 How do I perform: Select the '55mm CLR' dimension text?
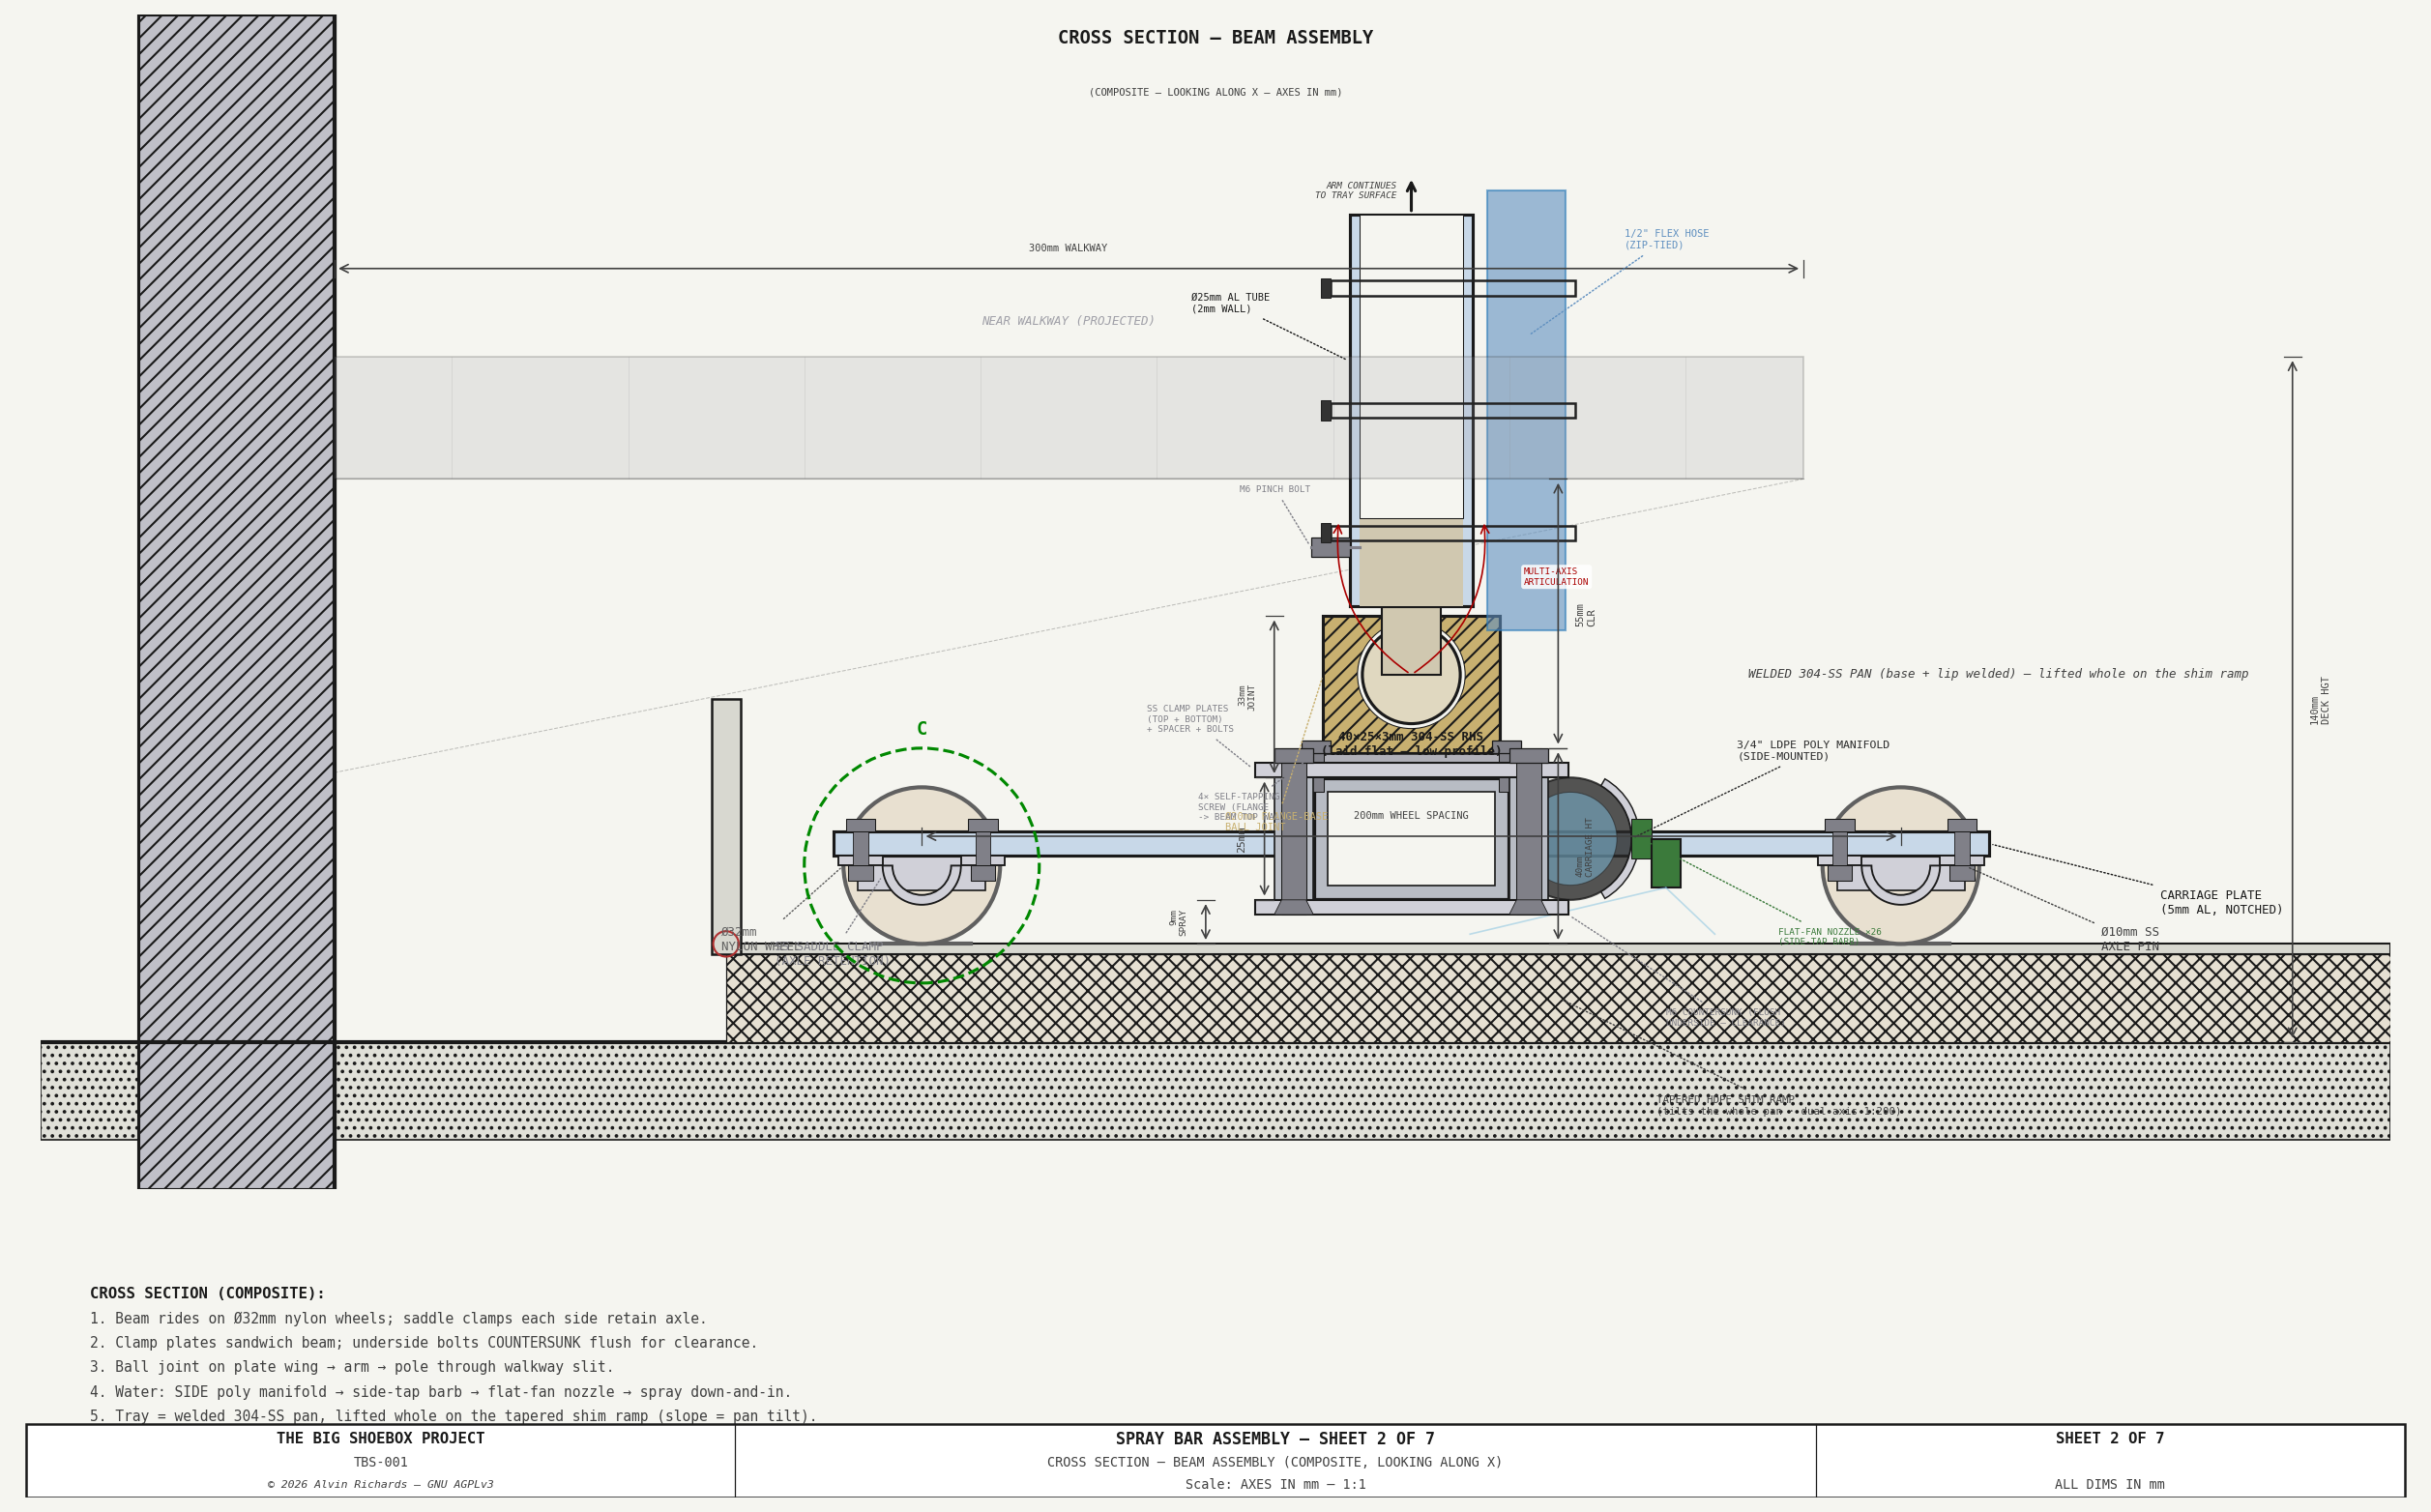click(1585, 615)
